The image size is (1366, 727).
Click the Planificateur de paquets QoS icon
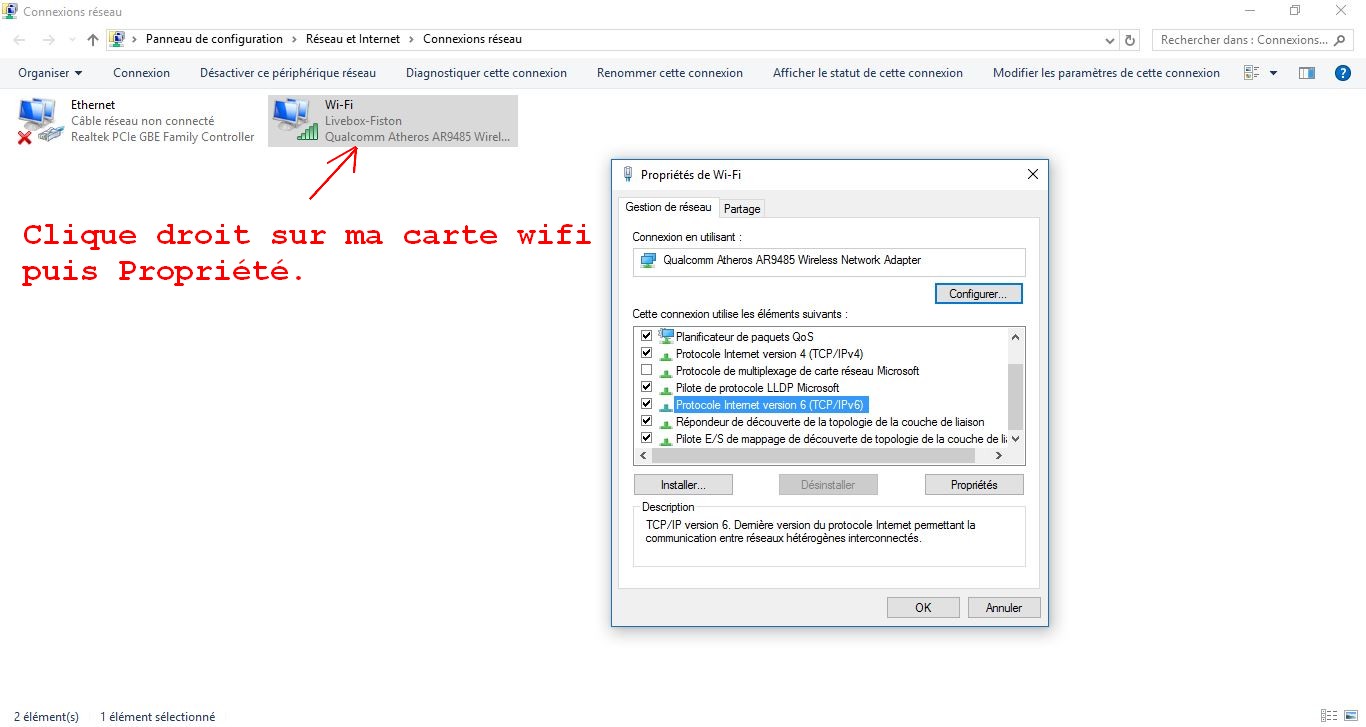[666, 336]
